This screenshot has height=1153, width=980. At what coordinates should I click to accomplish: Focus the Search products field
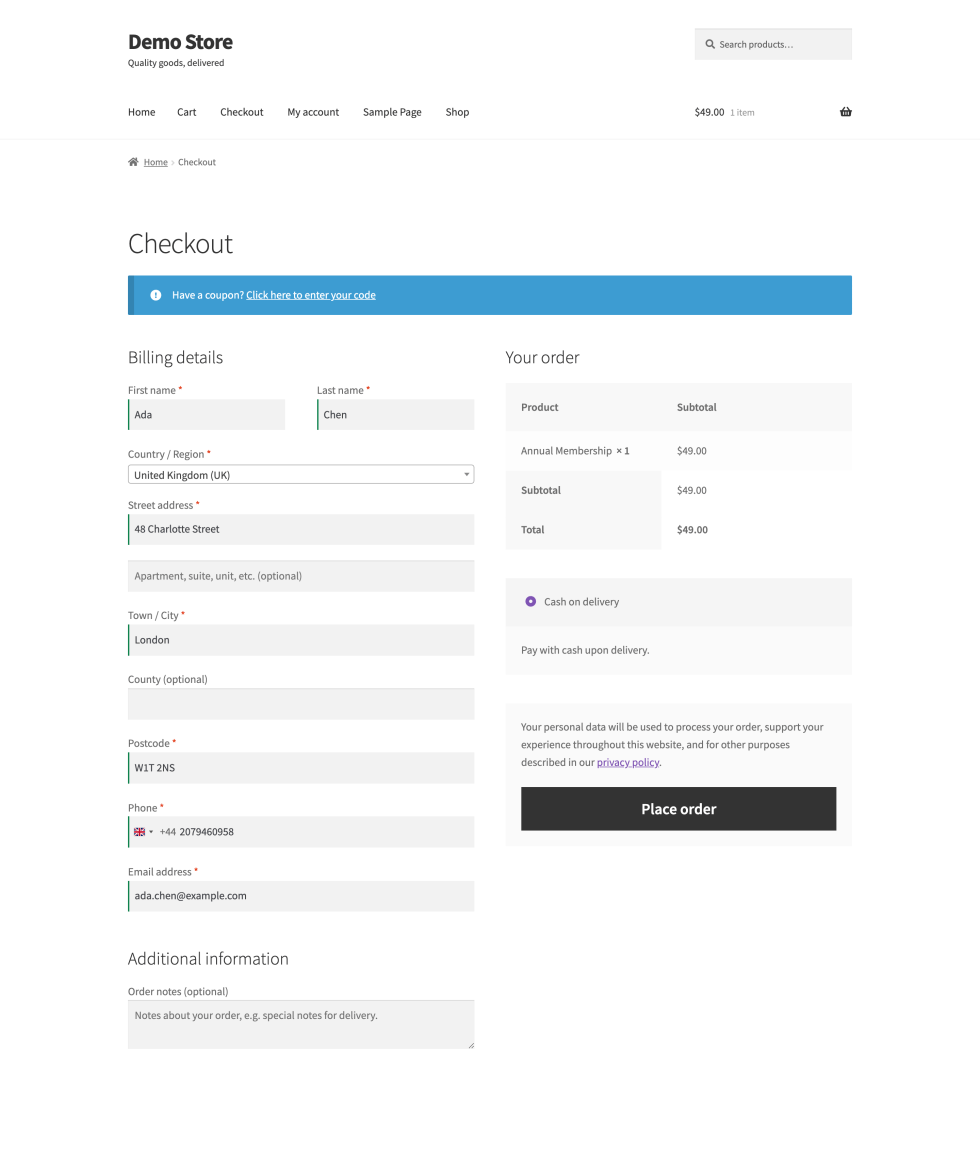tap(773, 44)
